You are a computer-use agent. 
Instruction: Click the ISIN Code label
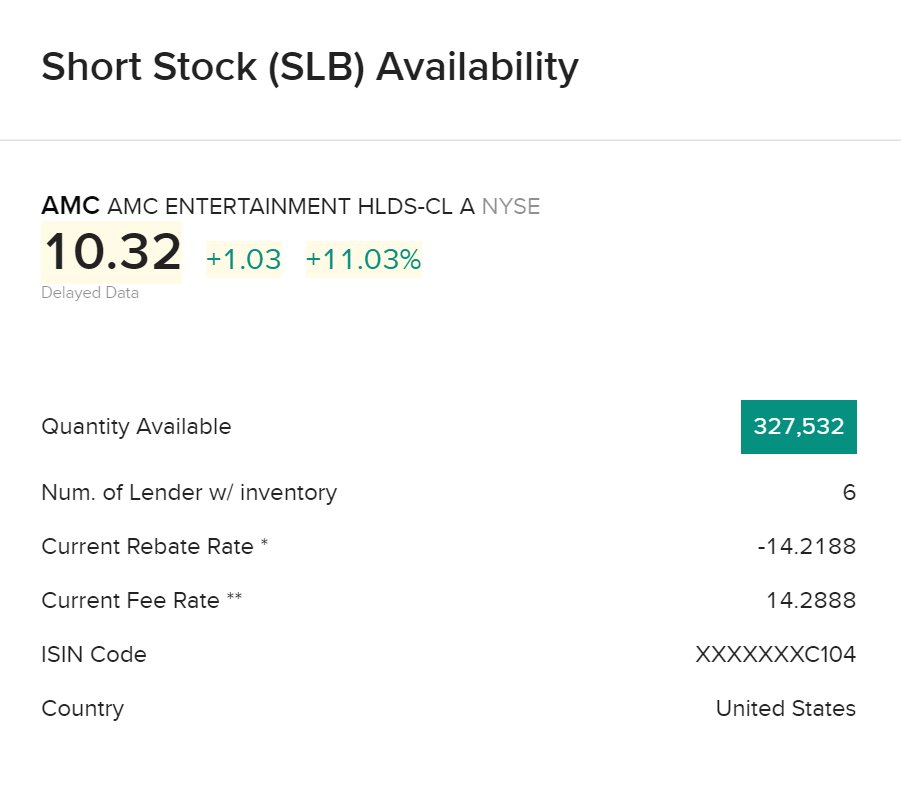tap(94, 655)
